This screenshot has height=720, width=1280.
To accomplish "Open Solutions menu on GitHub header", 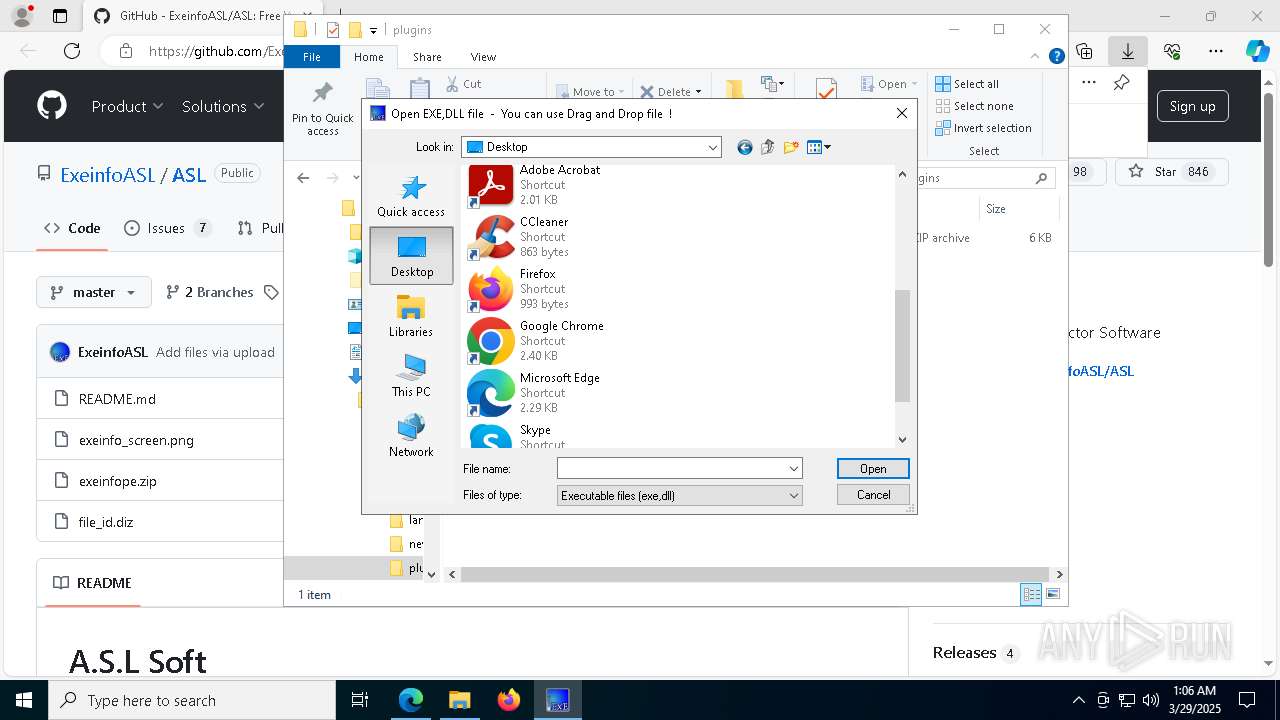I will point(222,106).
